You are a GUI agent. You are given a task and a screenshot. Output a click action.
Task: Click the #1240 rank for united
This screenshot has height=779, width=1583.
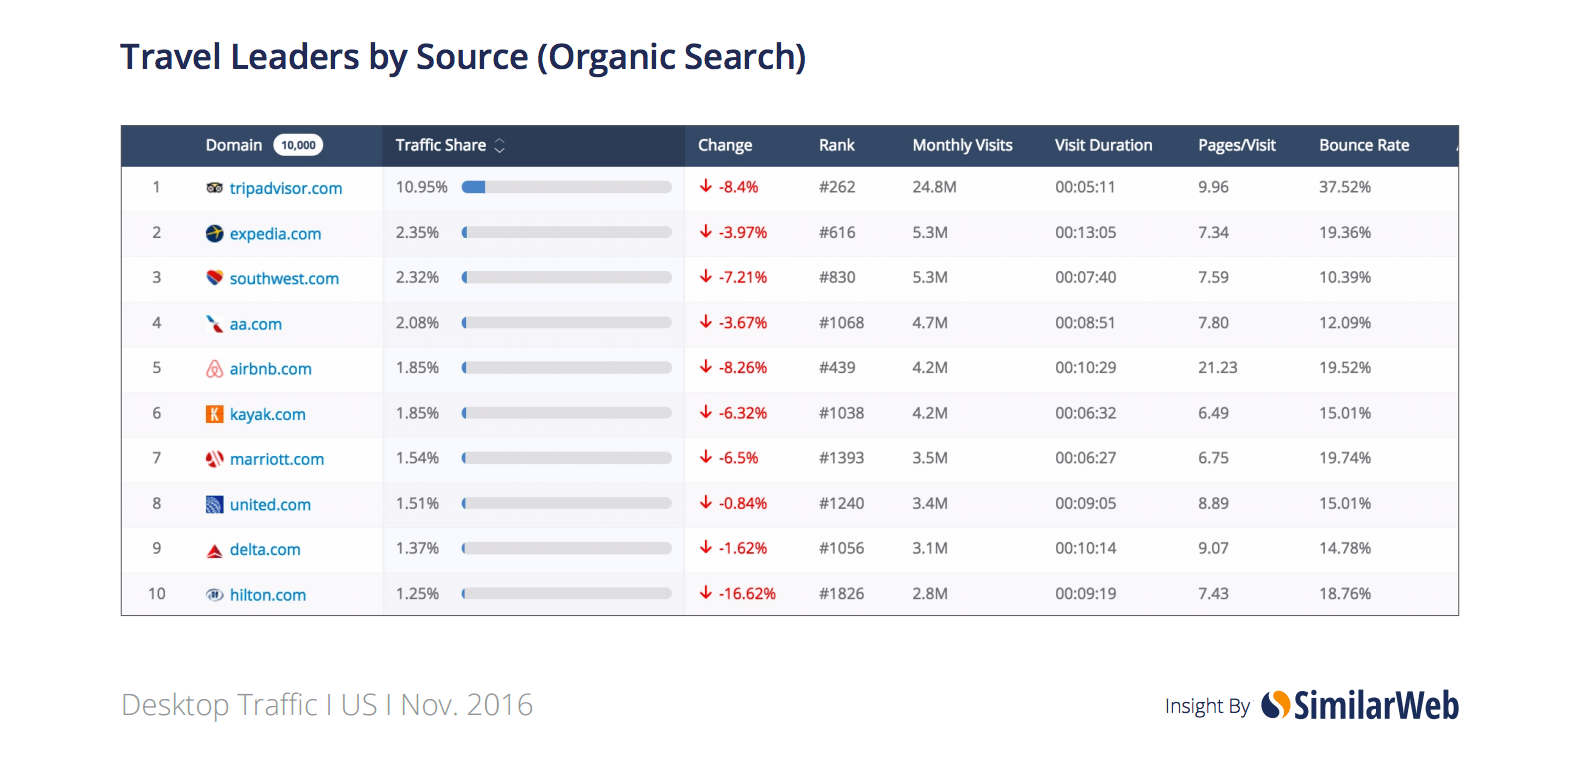click(x=842, y=503)
